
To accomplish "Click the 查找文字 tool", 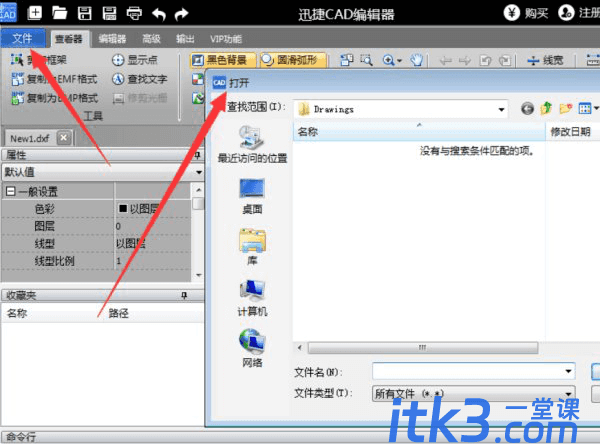I will point(140,79).
